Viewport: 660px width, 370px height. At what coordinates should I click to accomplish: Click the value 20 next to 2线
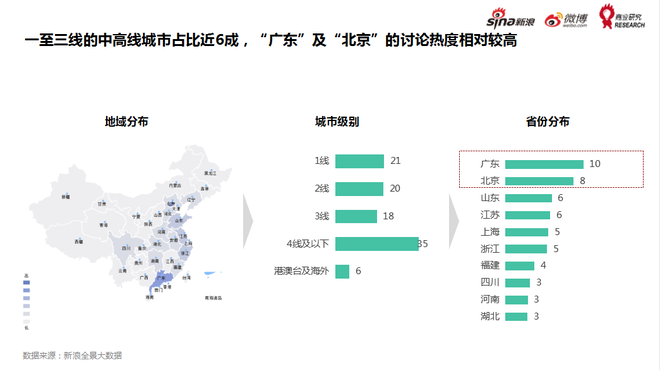395,189
